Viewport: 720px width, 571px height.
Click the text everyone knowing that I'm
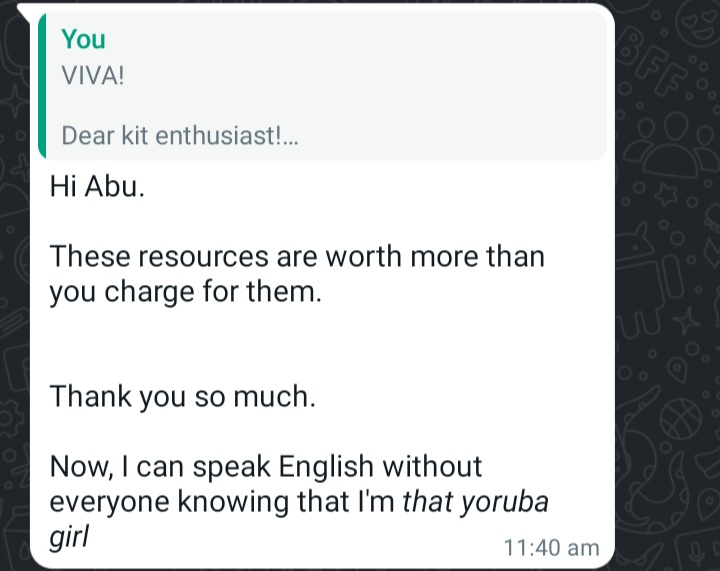[222, 502]
